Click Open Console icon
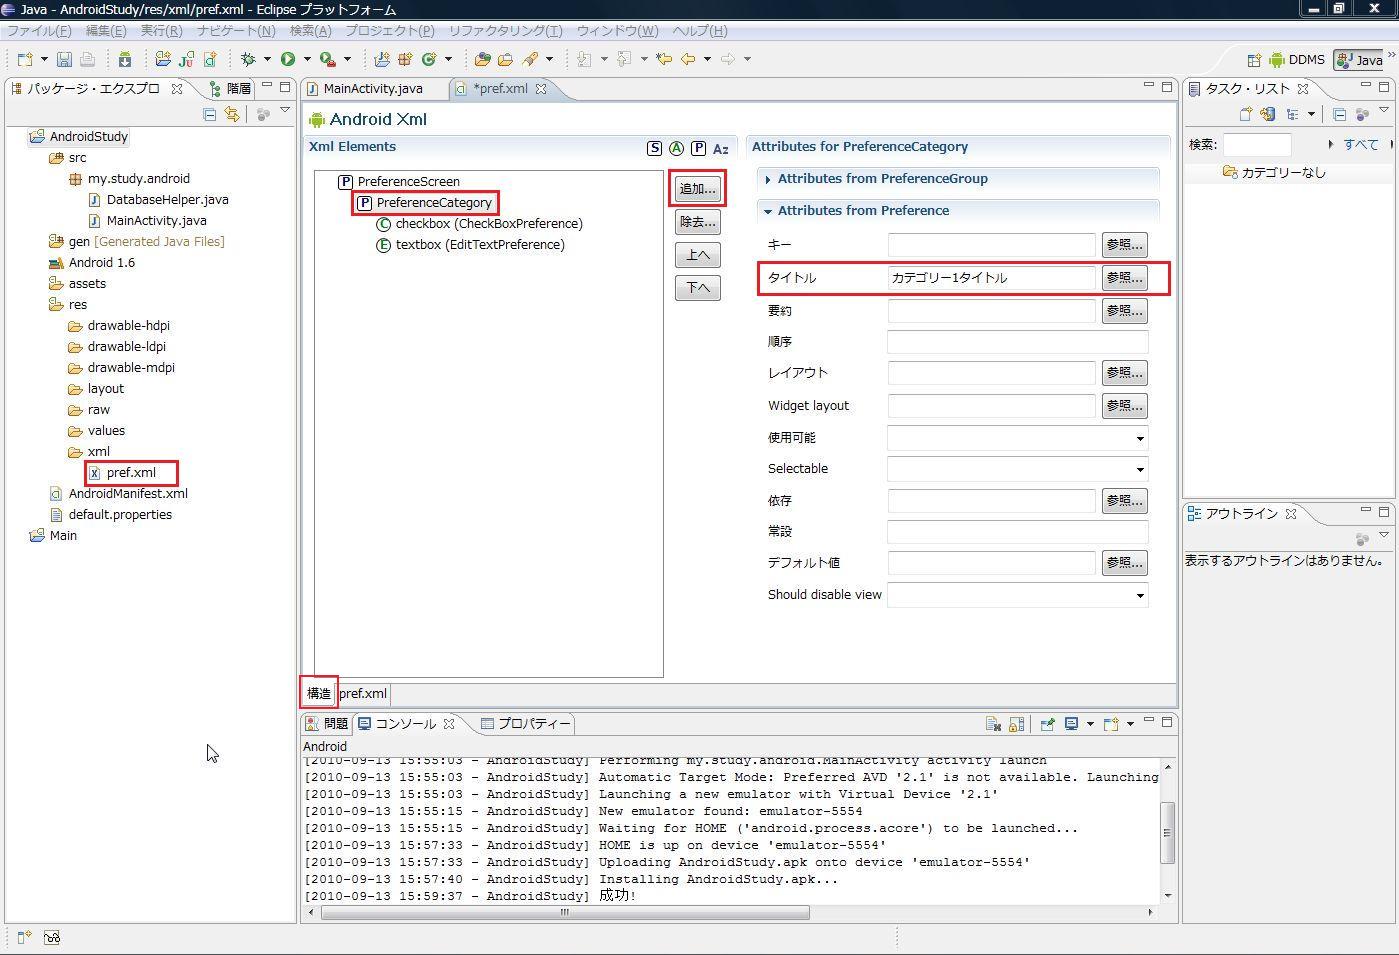This screenshot has width=1399, height=955. point(1110,724)
